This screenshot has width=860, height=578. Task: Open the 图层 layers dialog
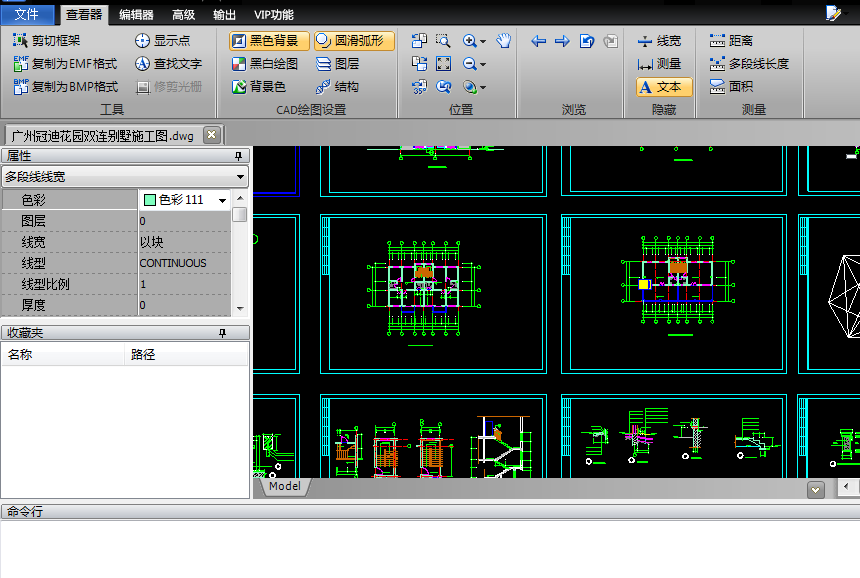[x=337, y=64]
